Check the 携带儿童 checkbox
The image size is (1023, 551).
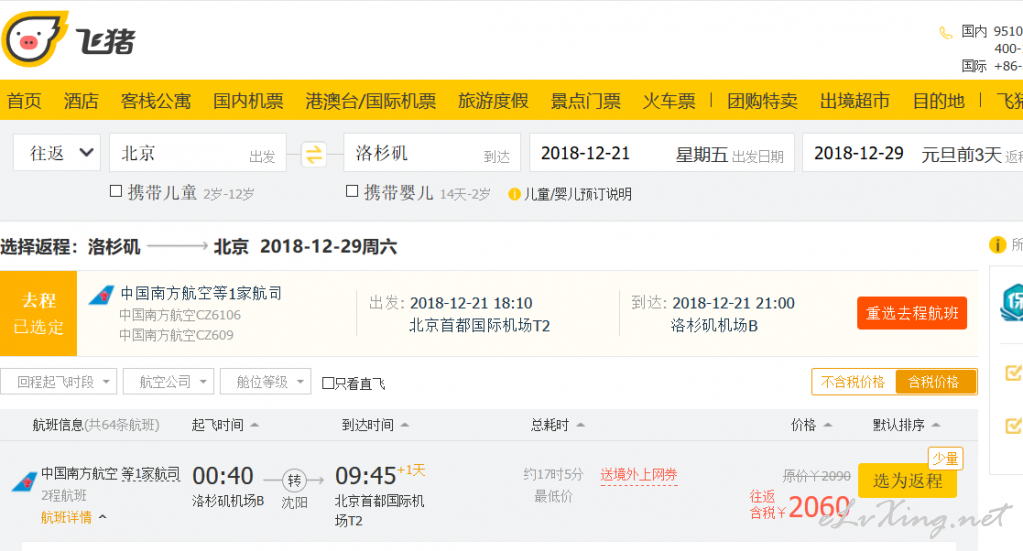point(116,191)
